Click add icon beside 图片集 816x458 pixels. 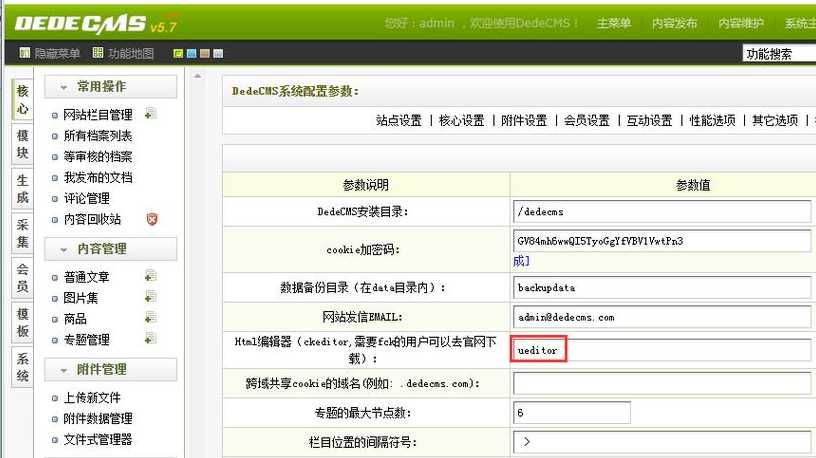pos(150,297)
